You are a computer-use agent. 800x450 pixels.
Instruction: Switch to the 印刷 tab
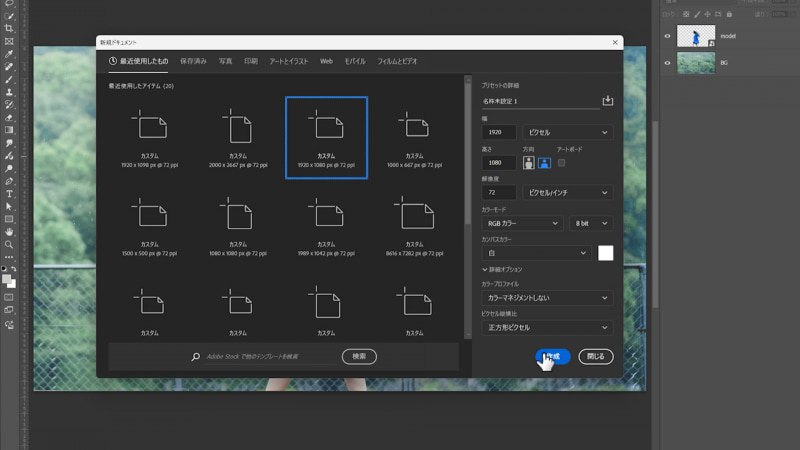click(x=251, y=61)
